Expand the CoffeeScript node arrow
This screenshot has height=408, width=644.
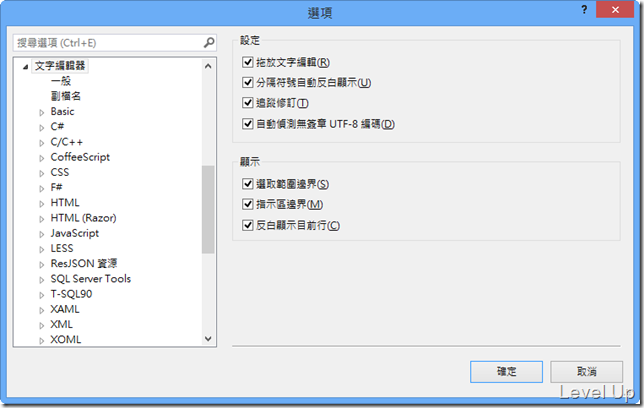tap(41, 158)
